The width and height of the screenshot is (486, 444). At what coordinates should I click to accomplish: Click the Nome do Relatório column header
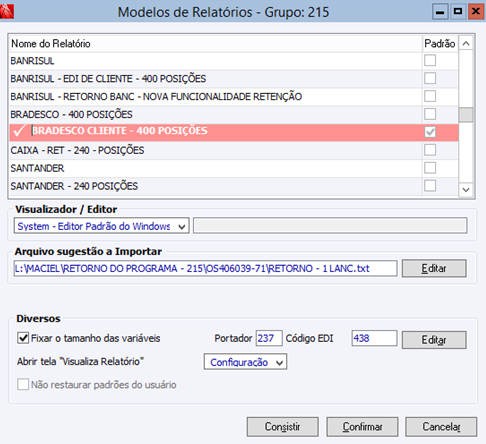click(x=216, y=44)
